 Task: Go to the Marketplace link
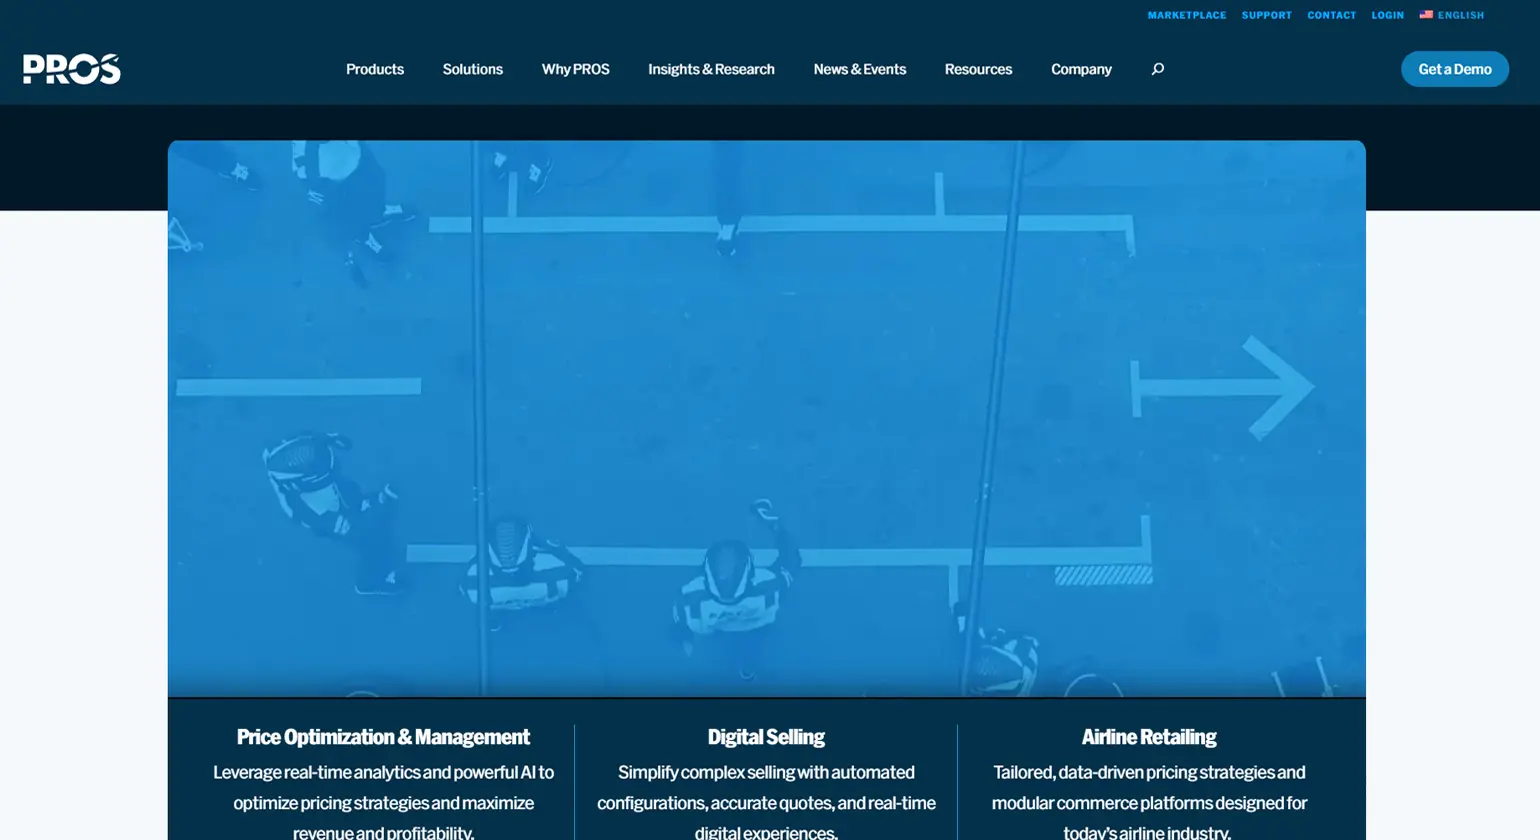point(1186,15)
